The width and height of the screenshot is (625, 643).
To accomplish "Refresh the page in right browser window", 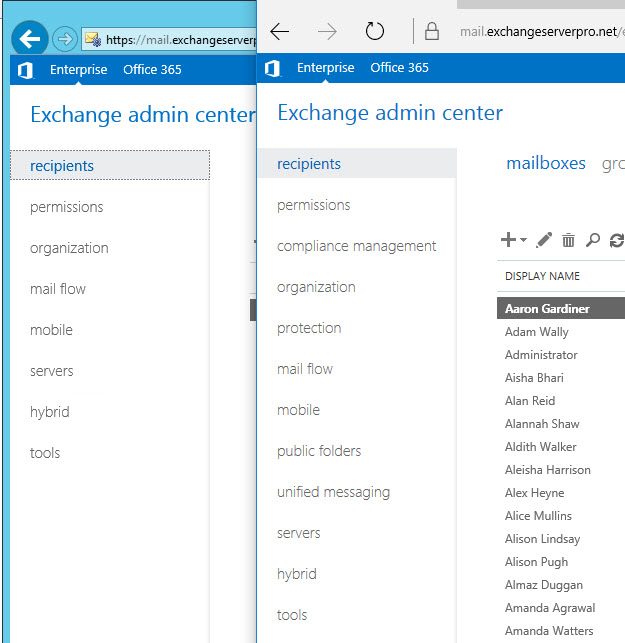I will (374, 31).
